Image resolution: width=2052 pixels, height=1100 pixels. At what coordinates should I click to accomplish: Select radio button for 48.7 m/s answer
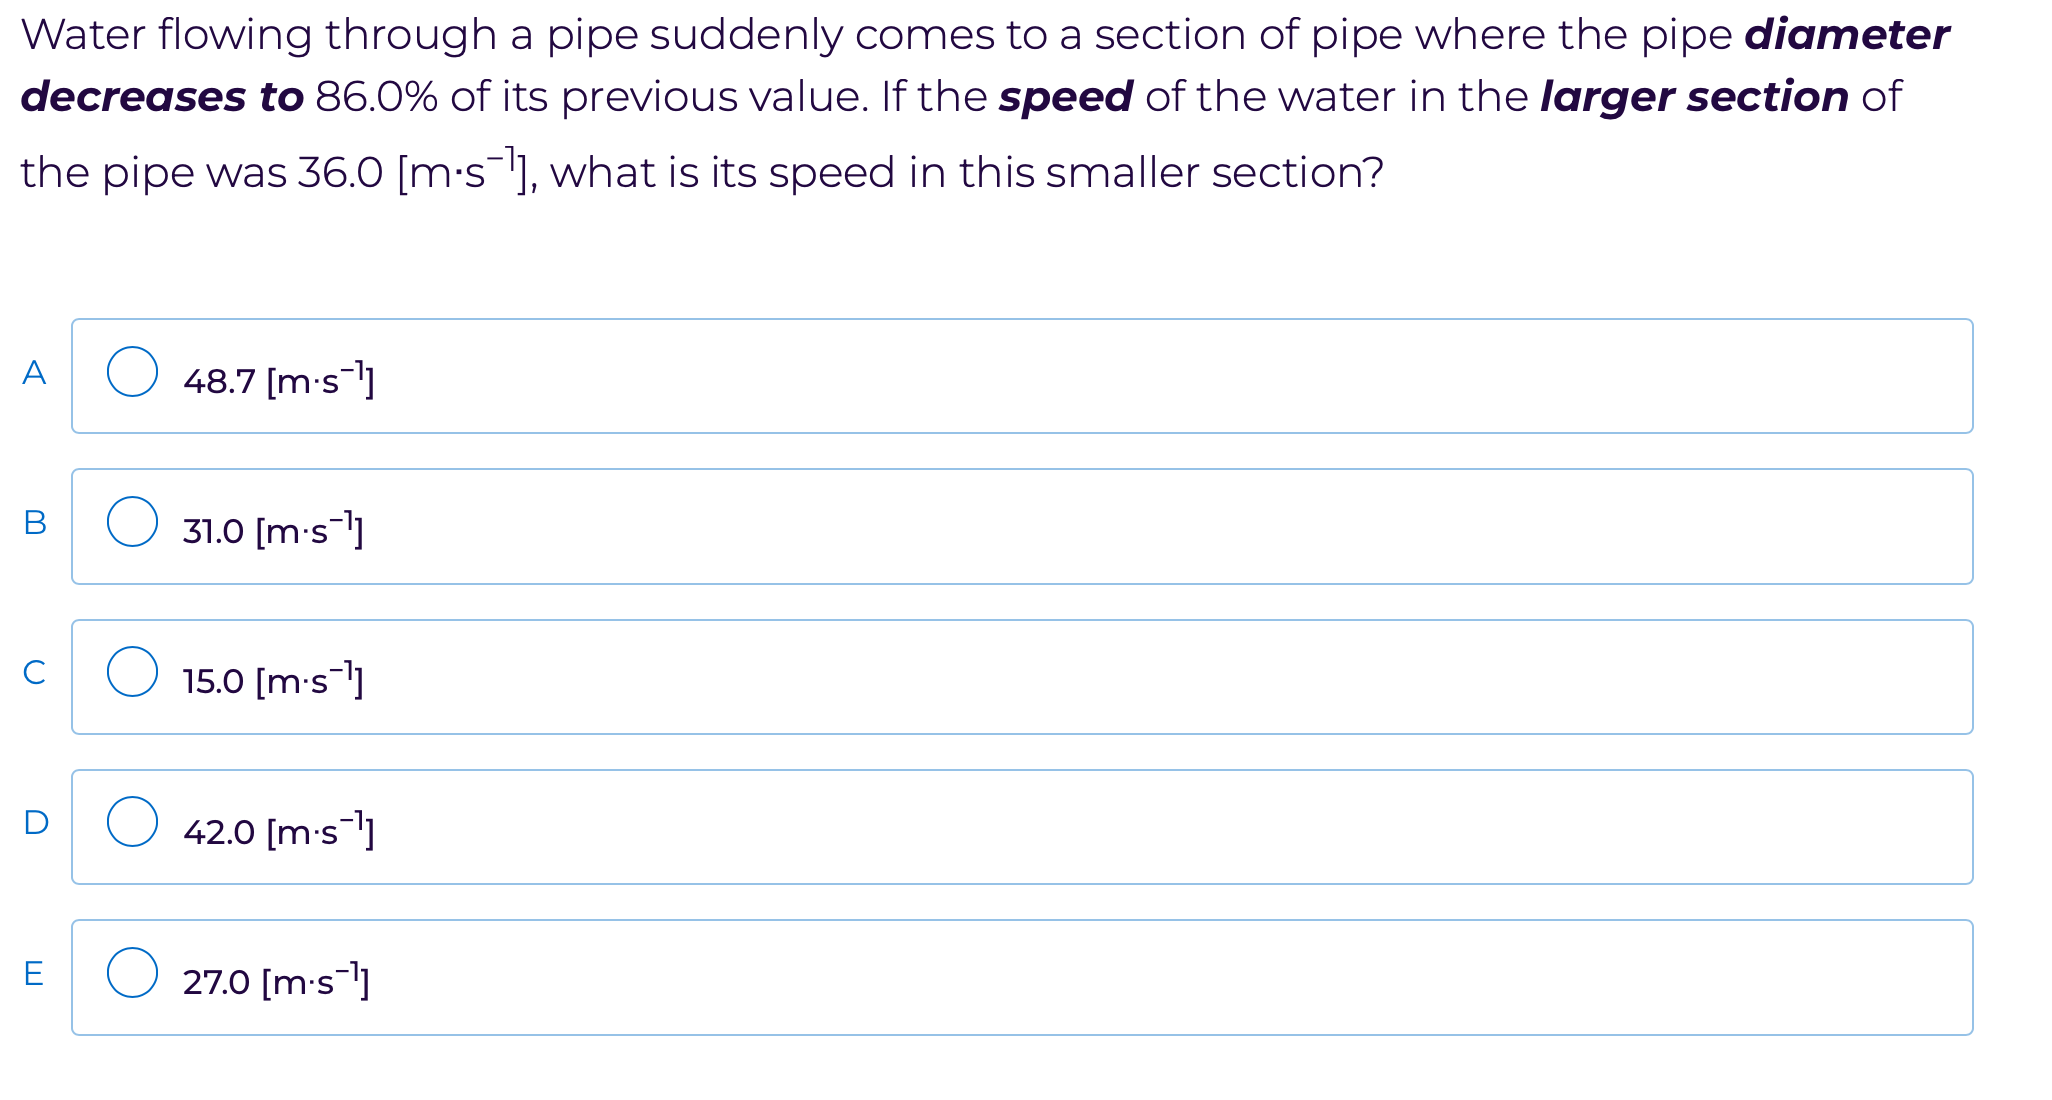point(133,372)
